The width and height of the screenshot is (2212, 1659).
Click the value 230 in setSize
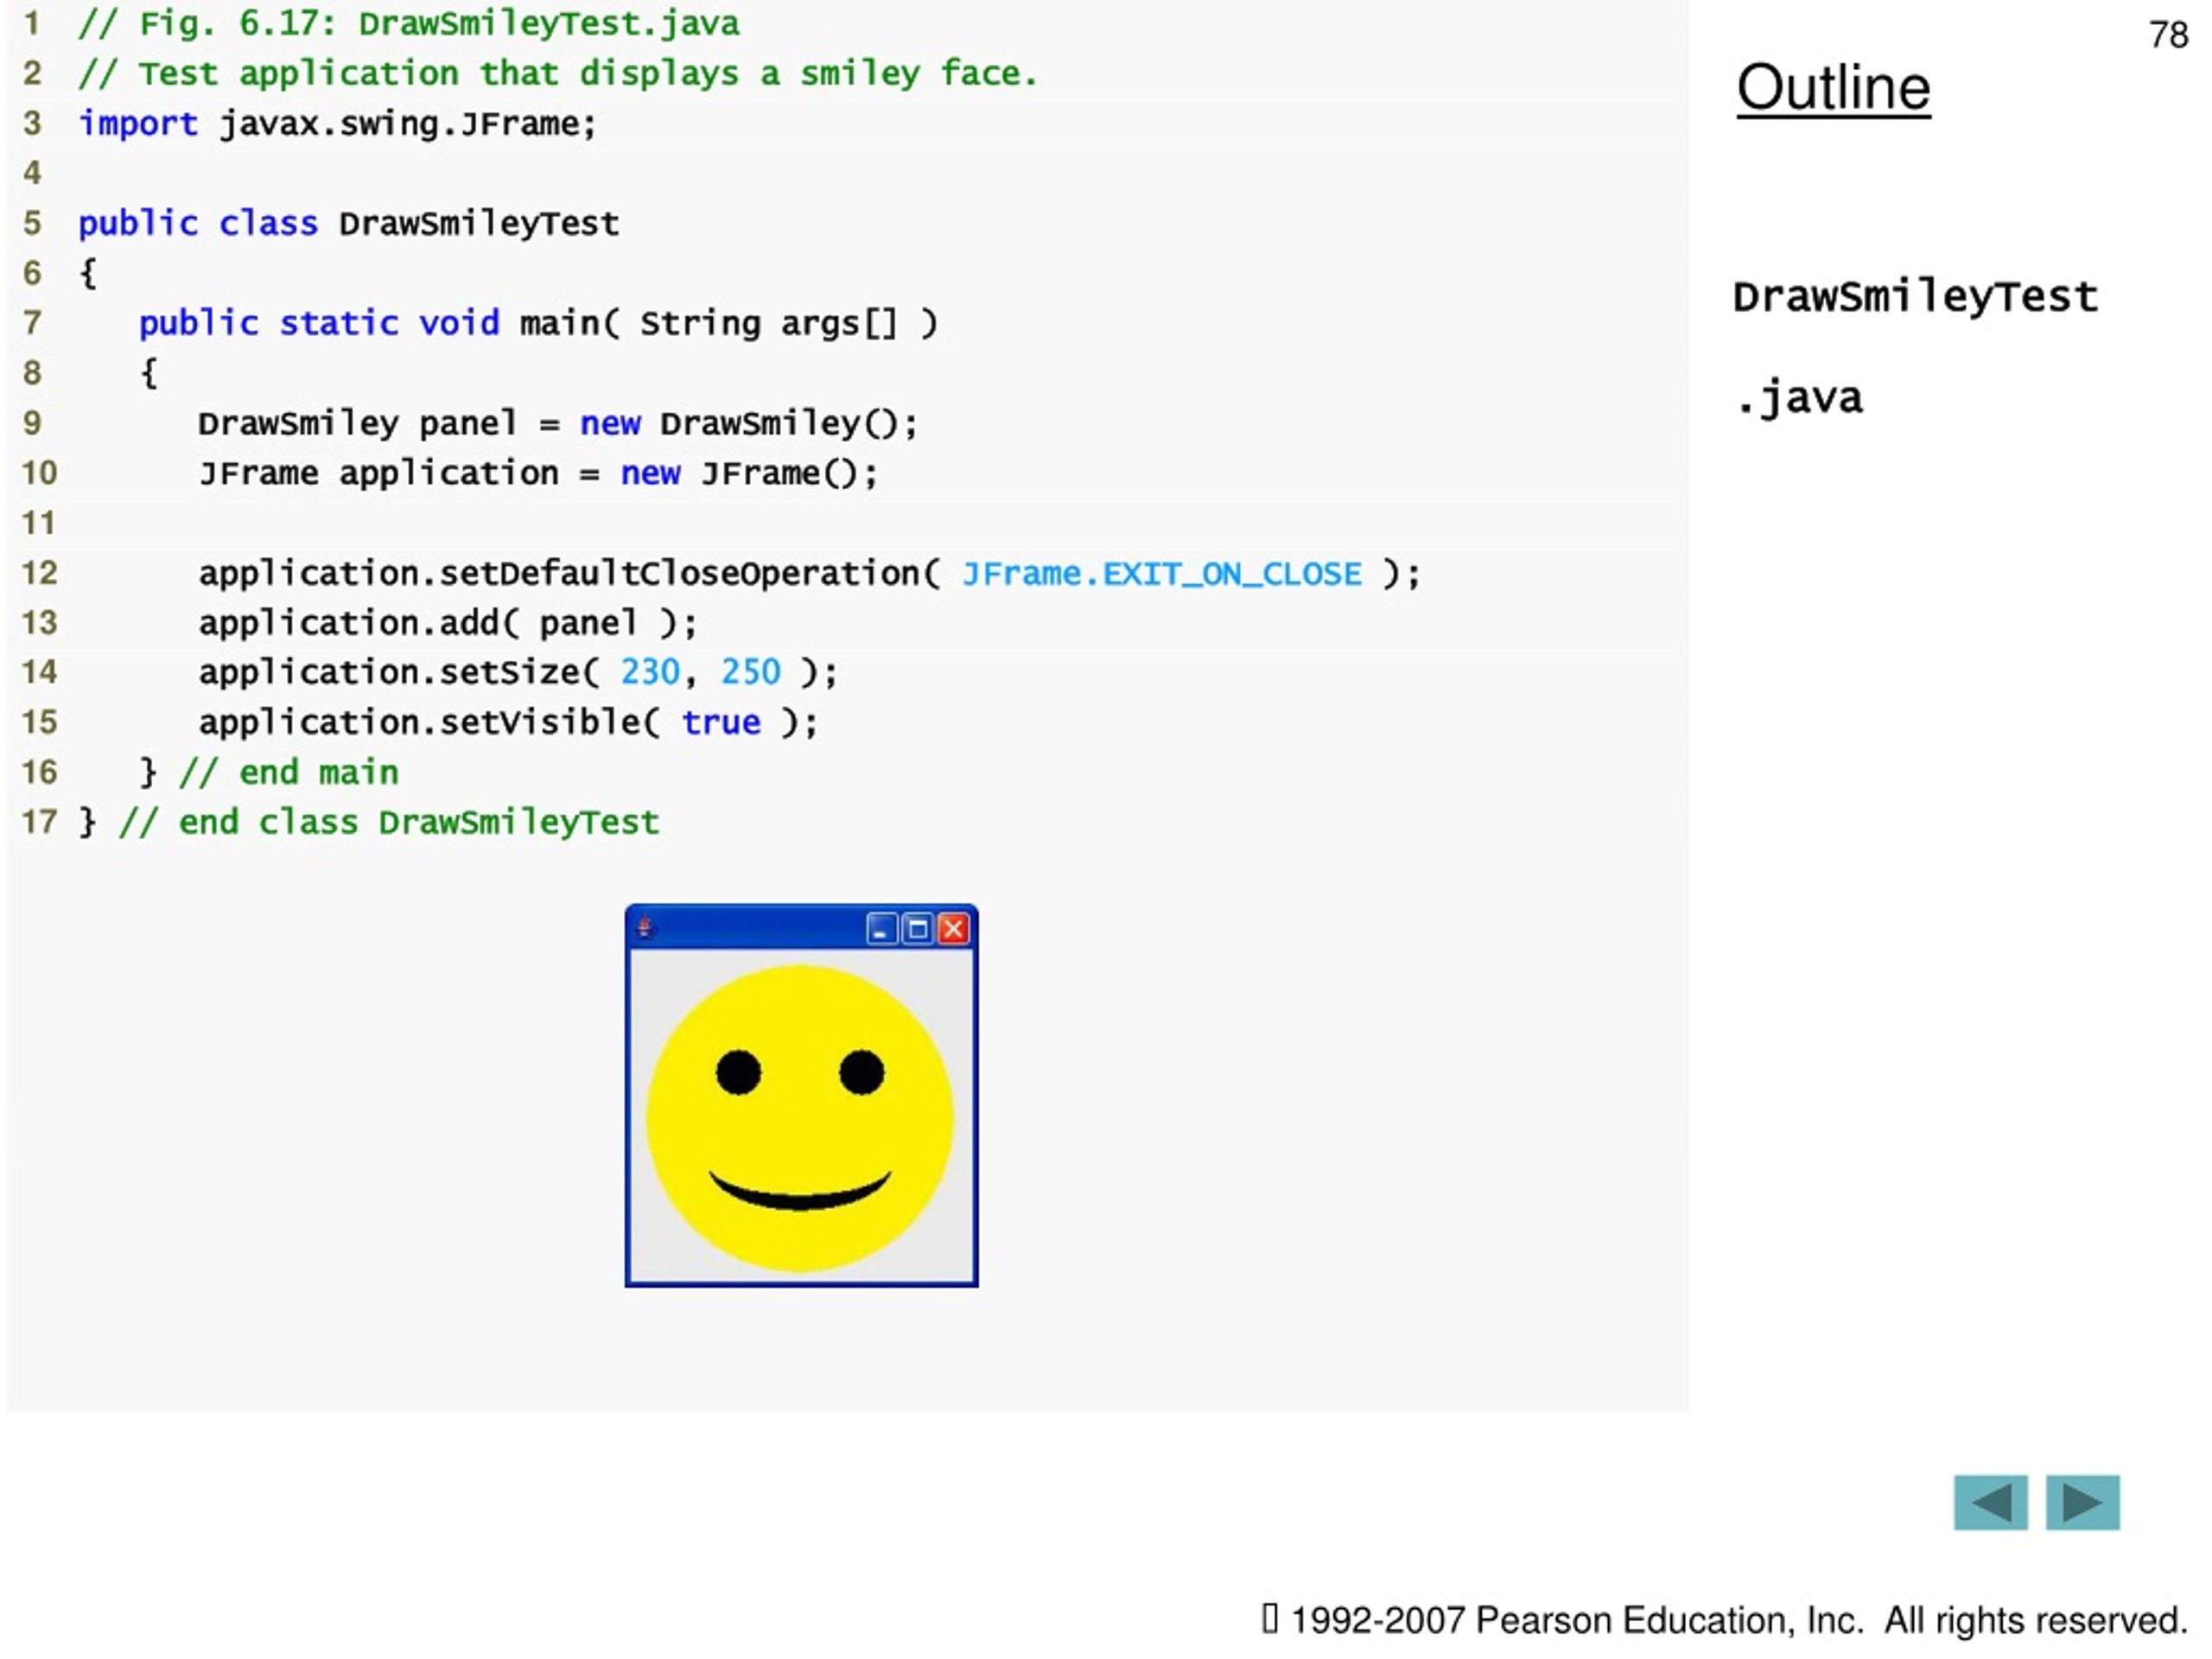[650, 672]
